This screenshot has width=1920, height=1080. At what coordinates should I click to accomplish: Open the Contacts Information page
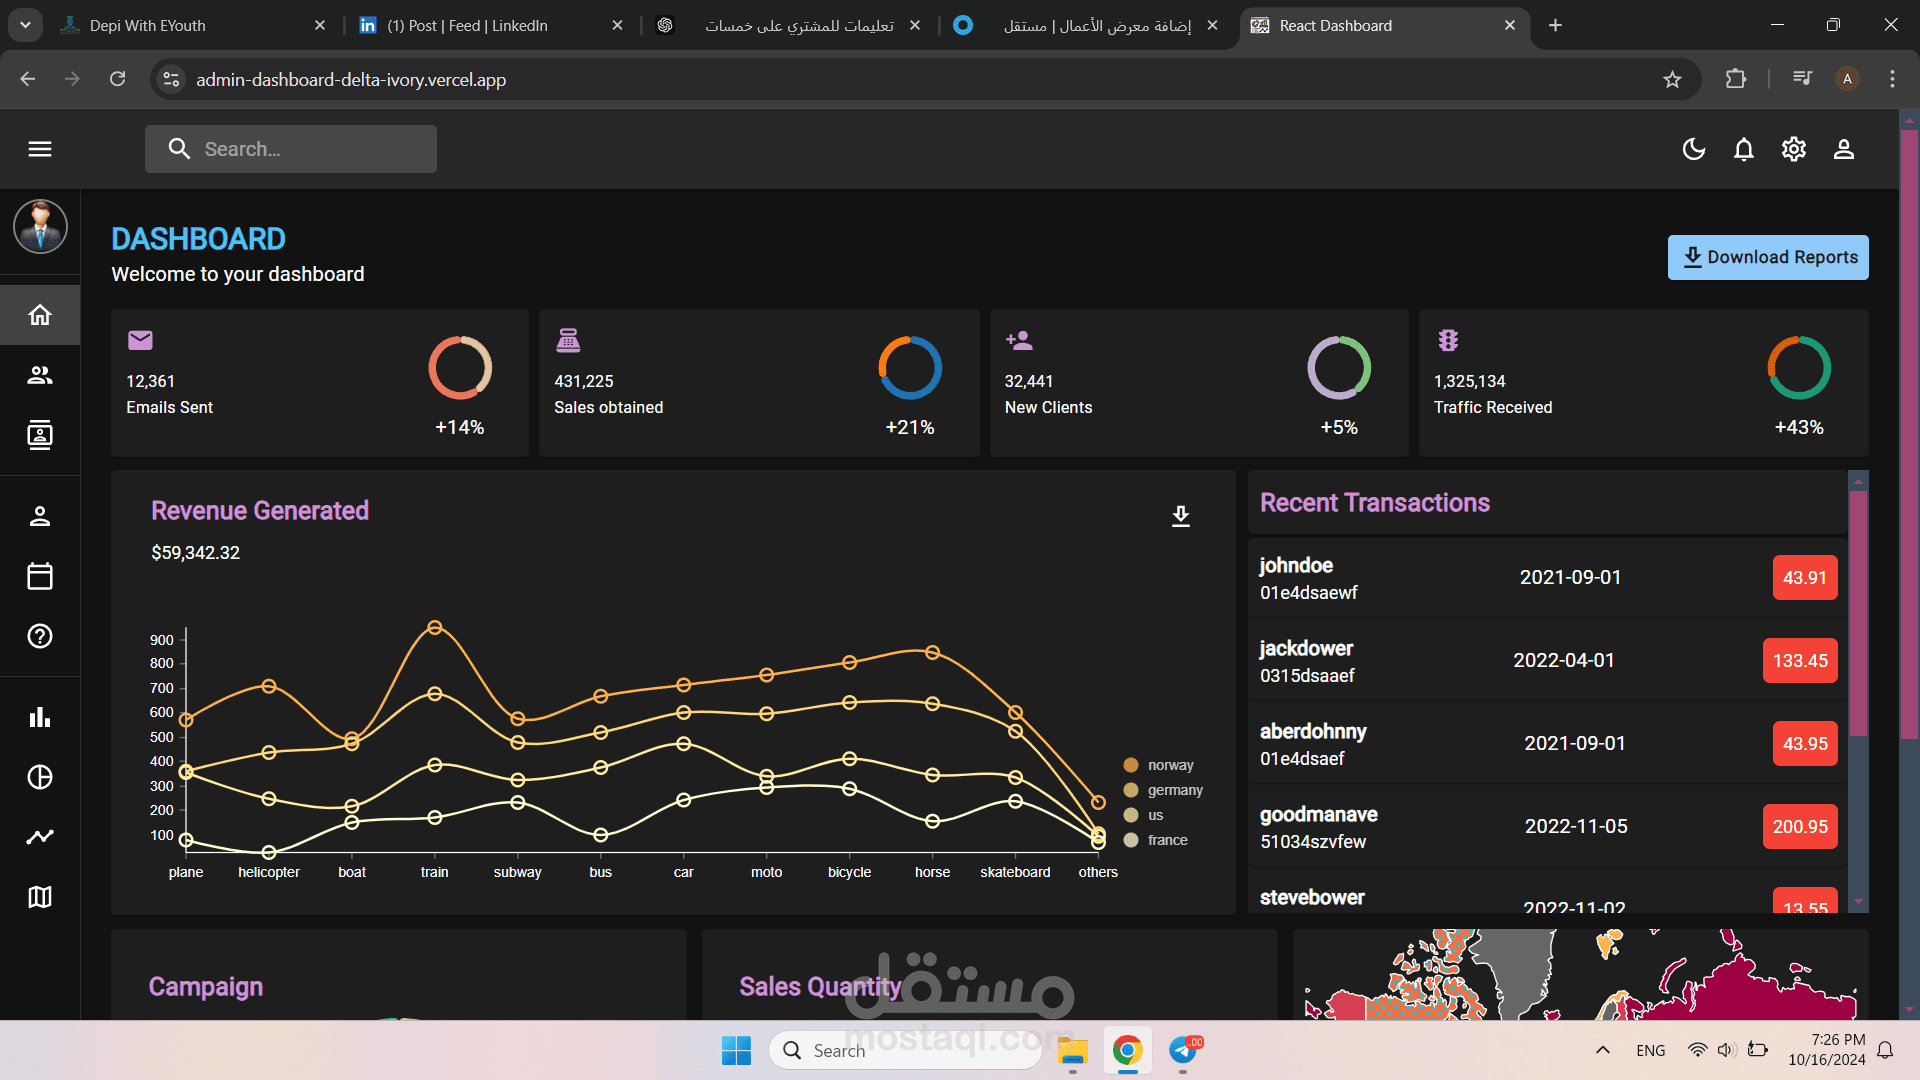tap(40, 435)
